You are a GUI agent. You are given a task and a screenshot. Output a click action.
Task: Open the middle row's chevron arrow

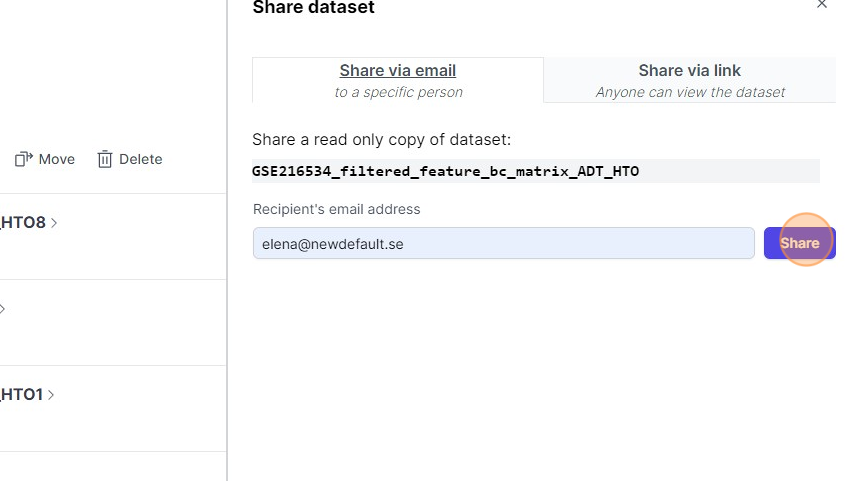[x=3, y=309]
